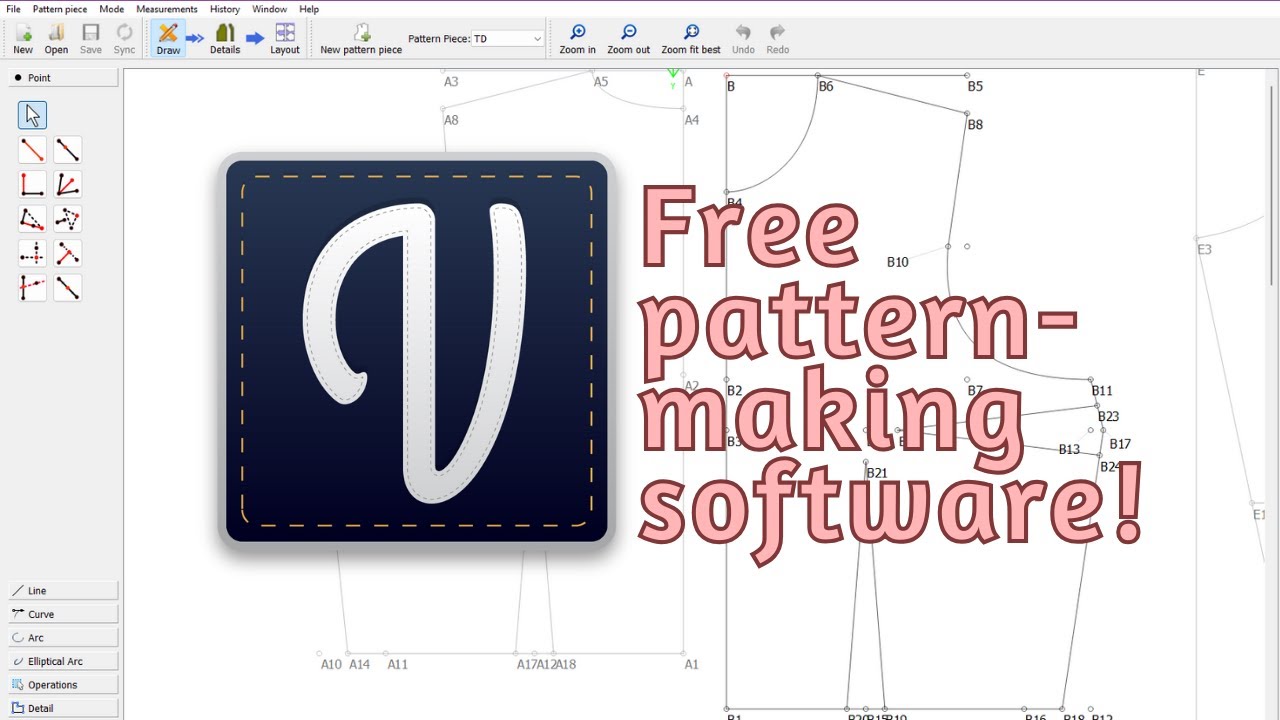Sync measurements with the Sync button
The width and height of the screenshot is (1280, 720).
(x=124, y=39)
